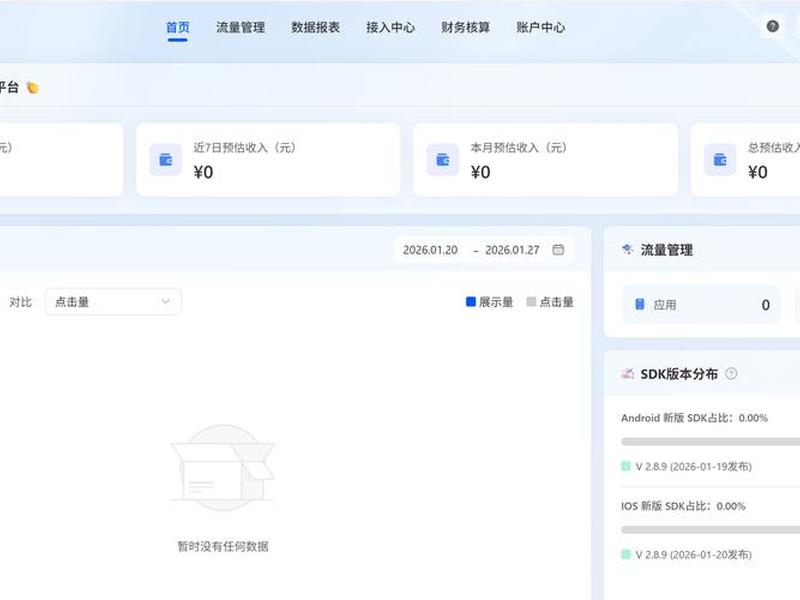Click the 应用 app icon
This screenshot has height=600, width=800.
tap(639, 304)
